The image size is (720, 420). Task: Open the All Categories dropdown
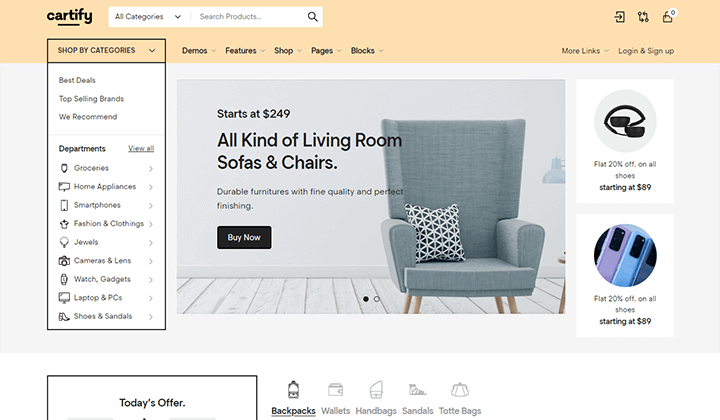tap(148, 17)
